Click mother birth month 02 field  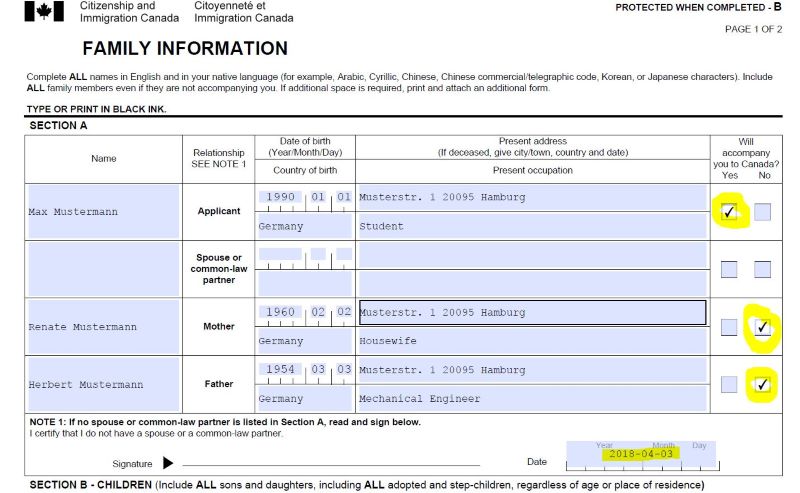point(318,312)
